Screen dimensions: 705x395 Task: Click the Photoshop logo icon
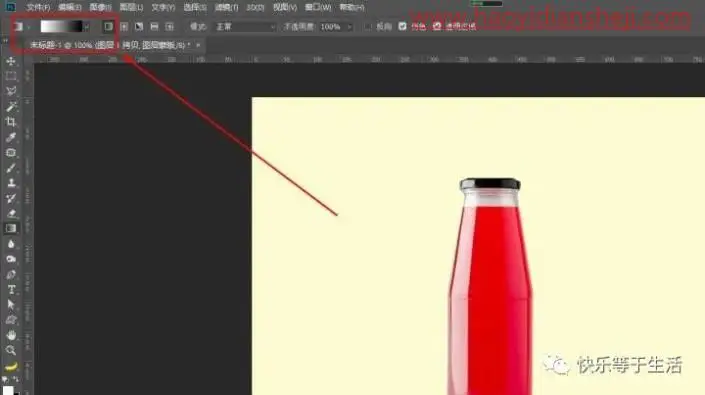point(10,7)
